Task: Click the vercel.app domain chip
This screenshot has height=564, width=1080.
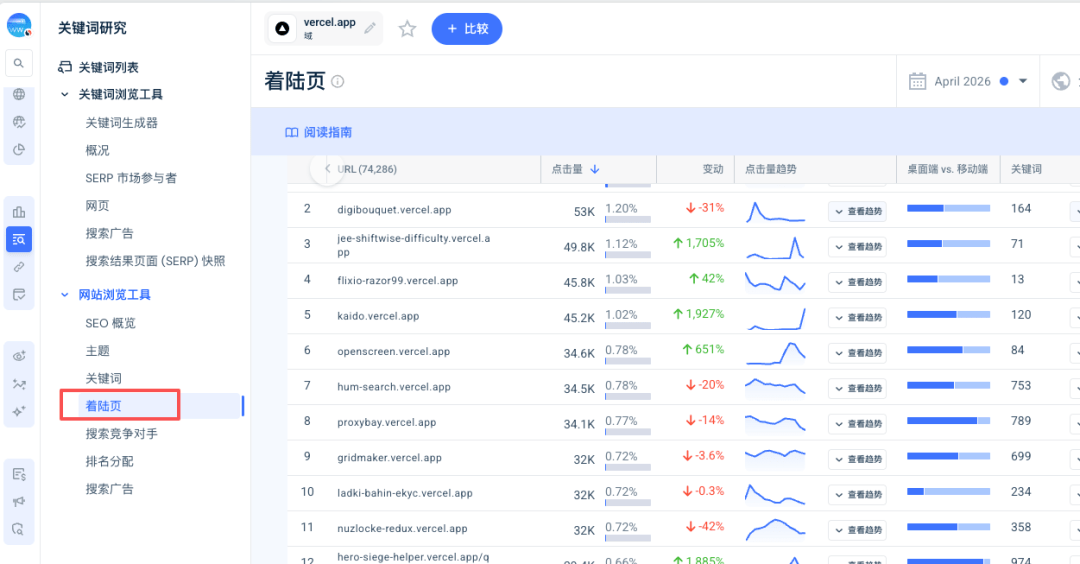Action: click(323, 29)
